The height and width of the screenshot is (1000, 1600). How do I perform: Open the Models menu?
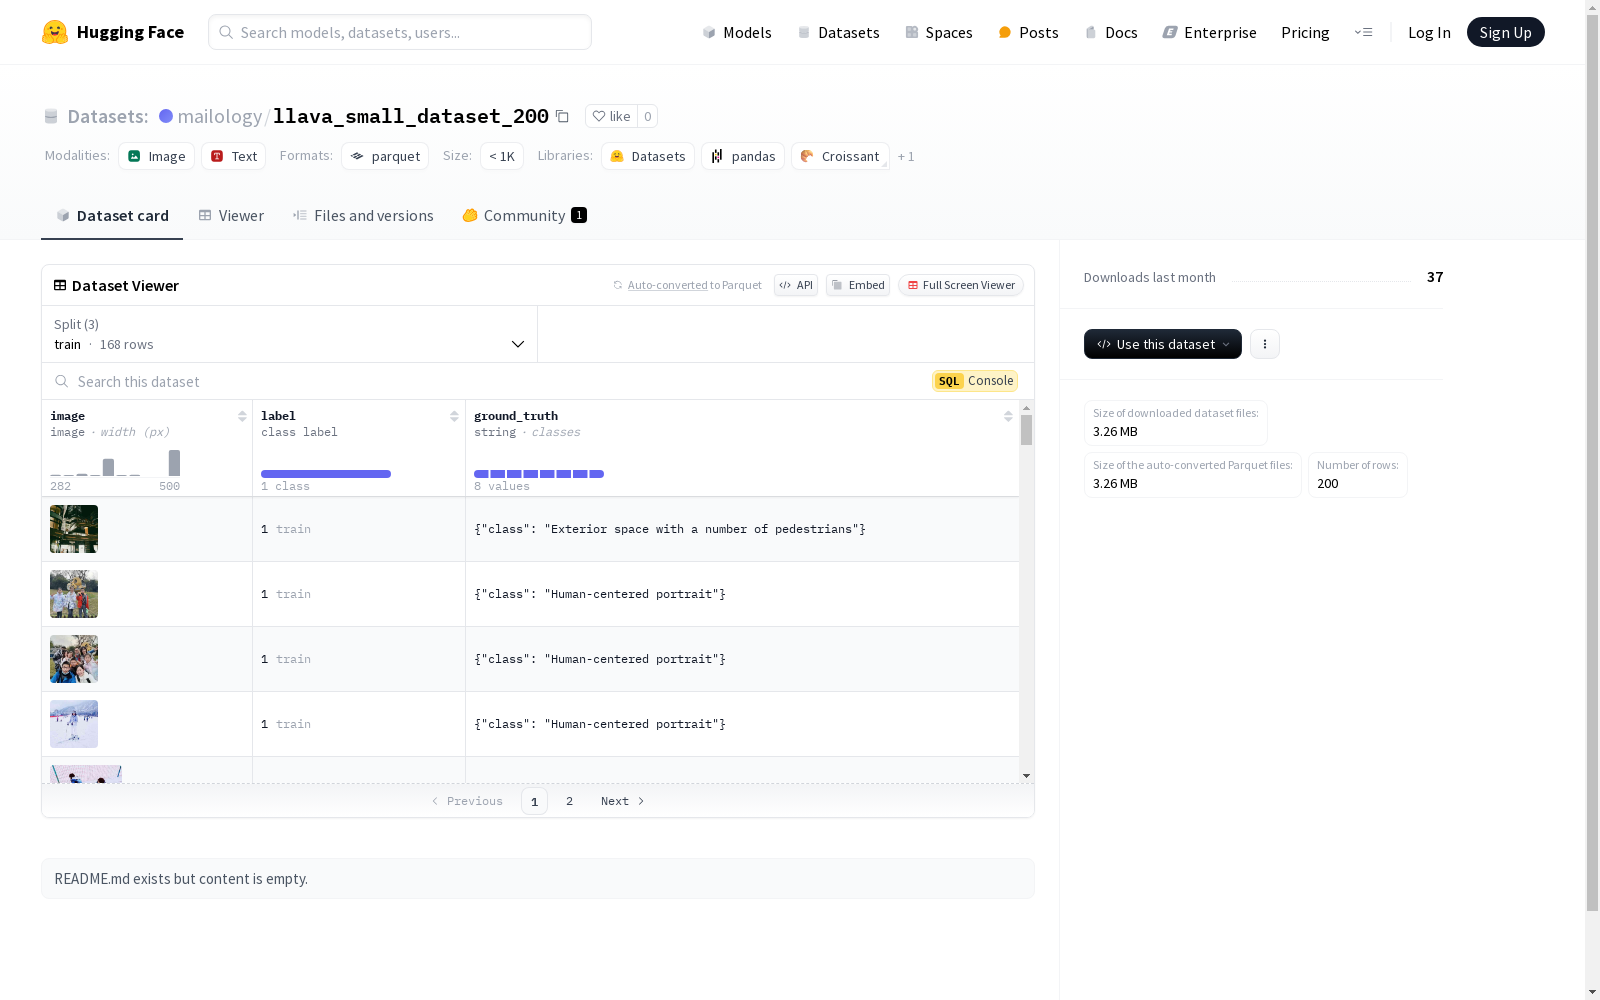pyautogui.click(x=737, y=32)
